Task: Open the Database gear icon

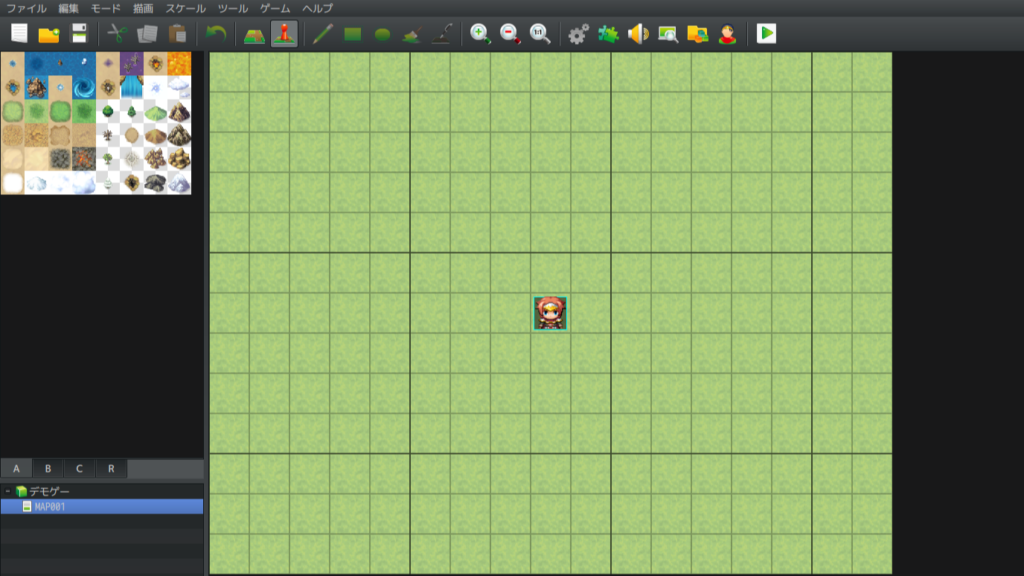Action: [x=578, y=34]
